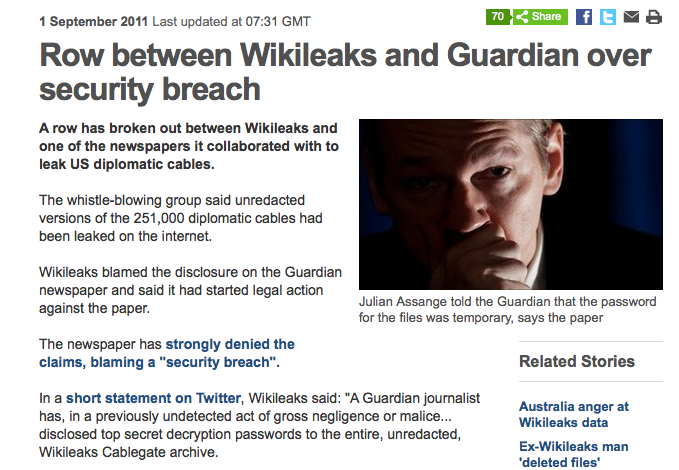Click the publication date "1 September 2011"
The image size is (679, 470).
coord(94,19)
